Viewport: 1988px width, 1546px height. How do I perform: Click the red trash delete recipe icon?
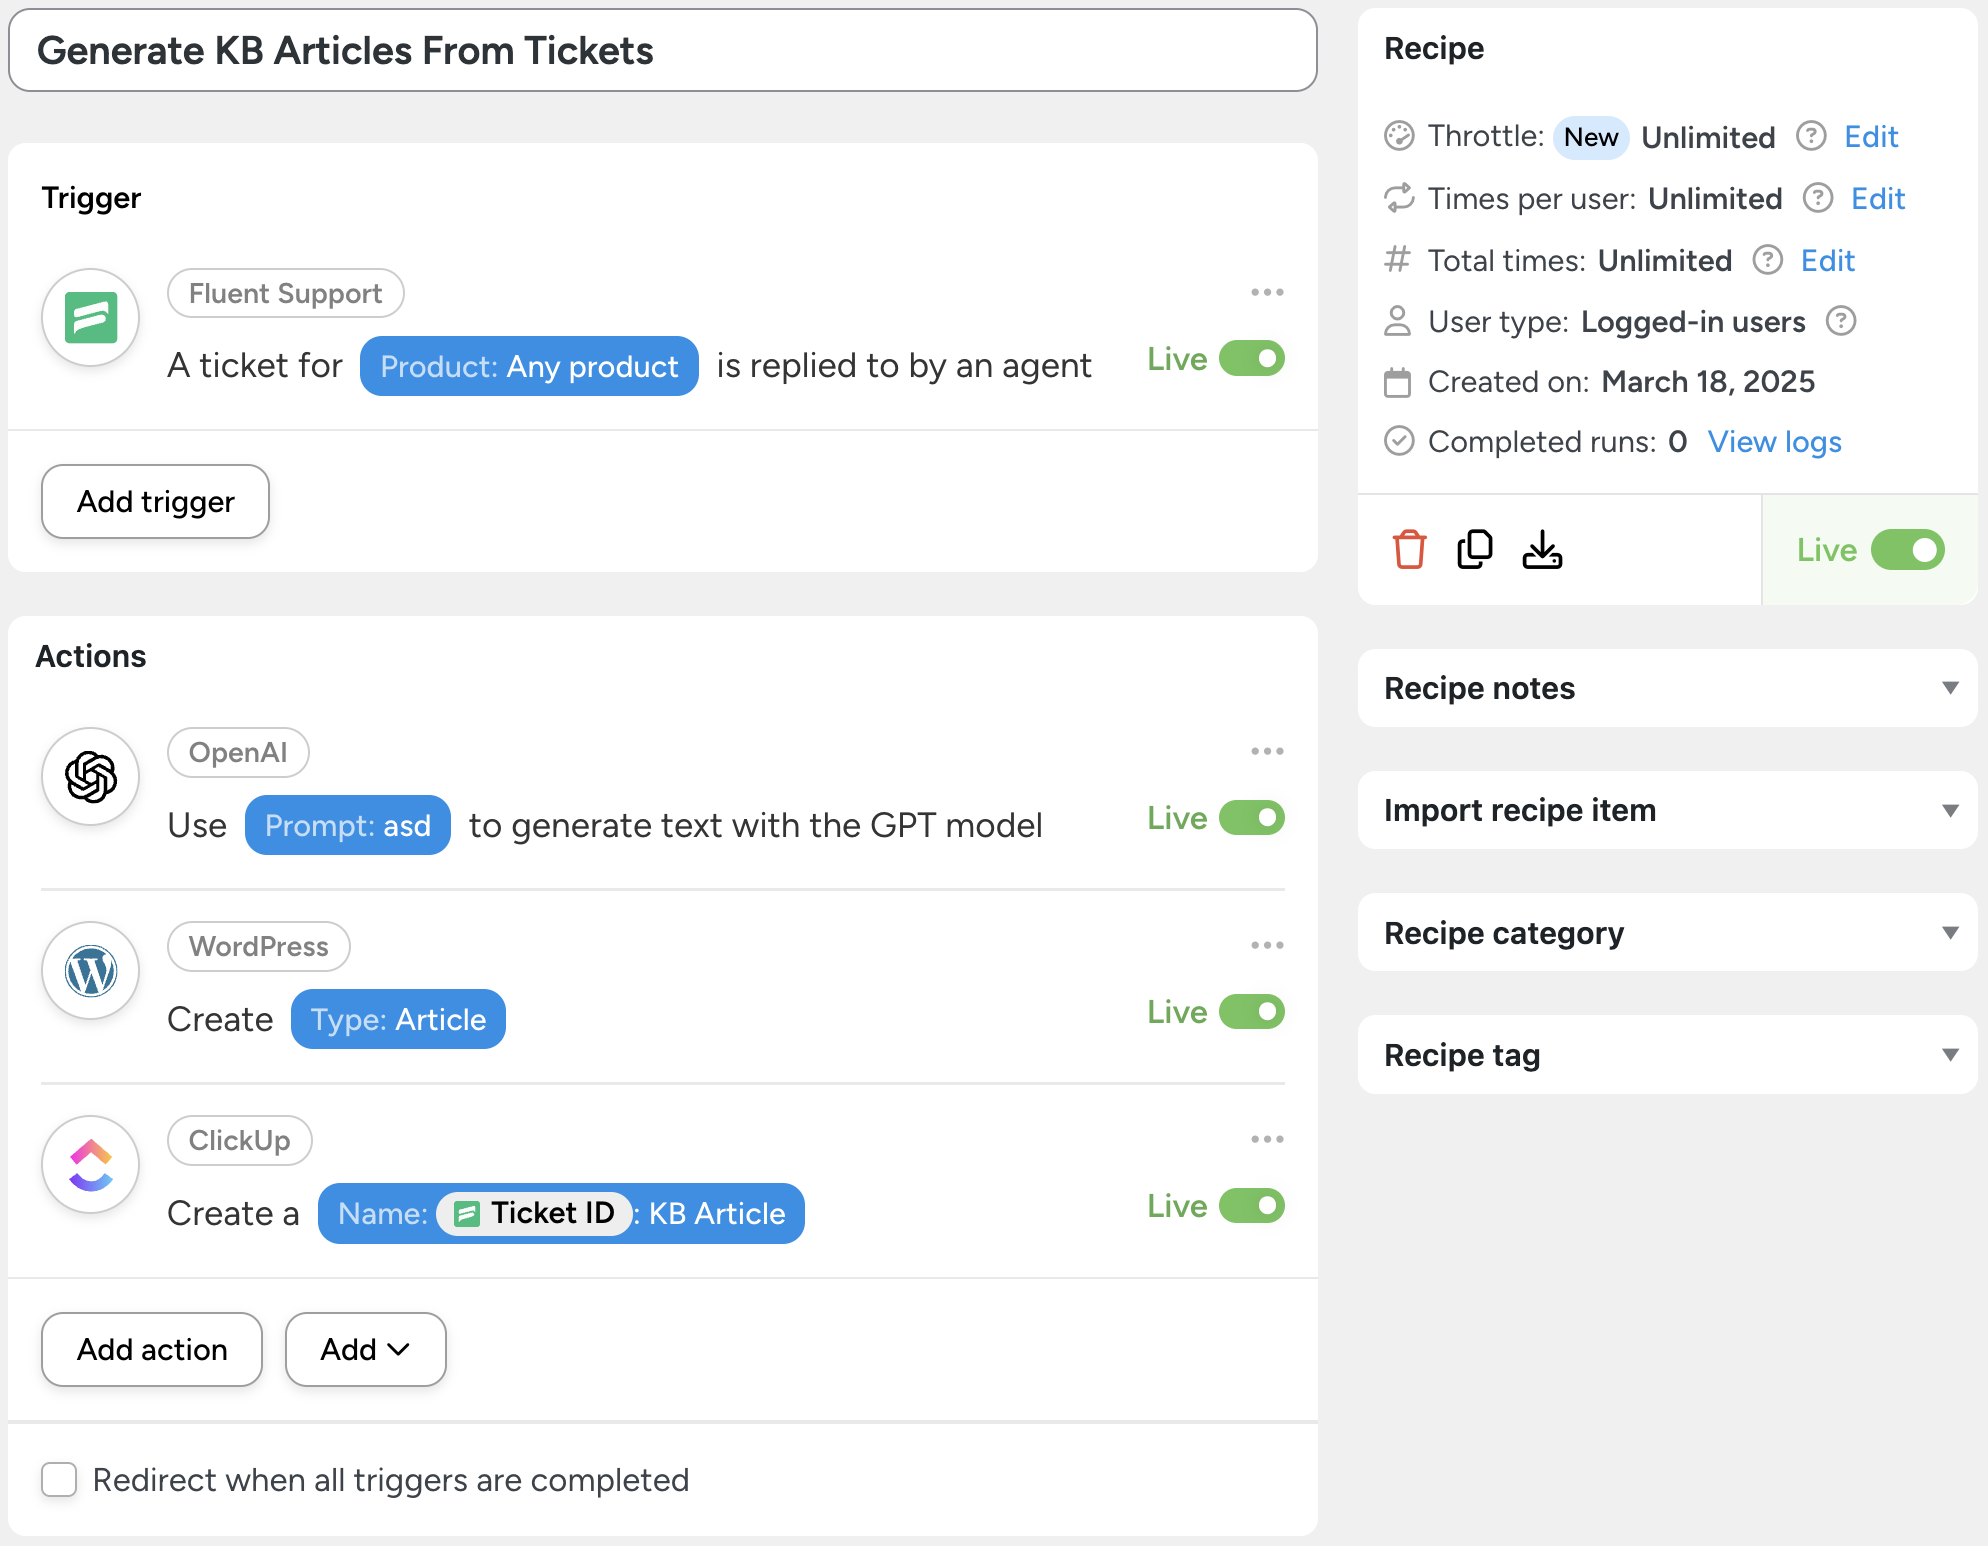[1409, 550]
